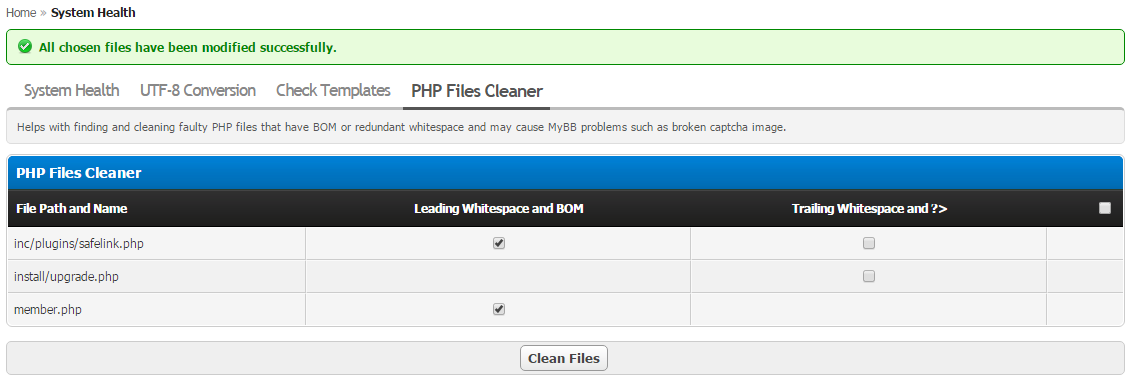This screenshot has width=1130, height=379.
Task: Uncheck leading whitespace for inc/plugins/safelink.php
Action: pos(499,244)
